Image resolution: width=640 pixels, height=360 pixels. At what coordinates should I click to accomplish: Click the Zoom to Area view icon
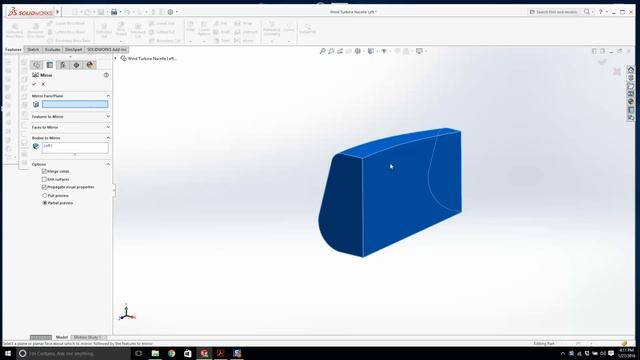(331, 51)
